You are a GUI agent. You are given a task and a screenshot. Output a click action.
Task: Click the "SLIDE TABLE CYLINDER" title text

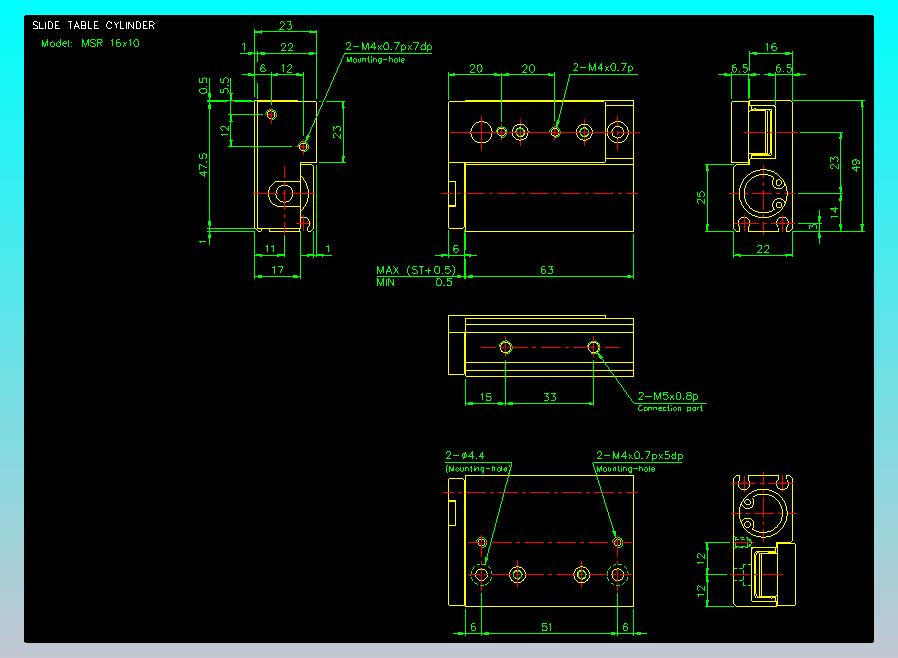pos(93,25)
